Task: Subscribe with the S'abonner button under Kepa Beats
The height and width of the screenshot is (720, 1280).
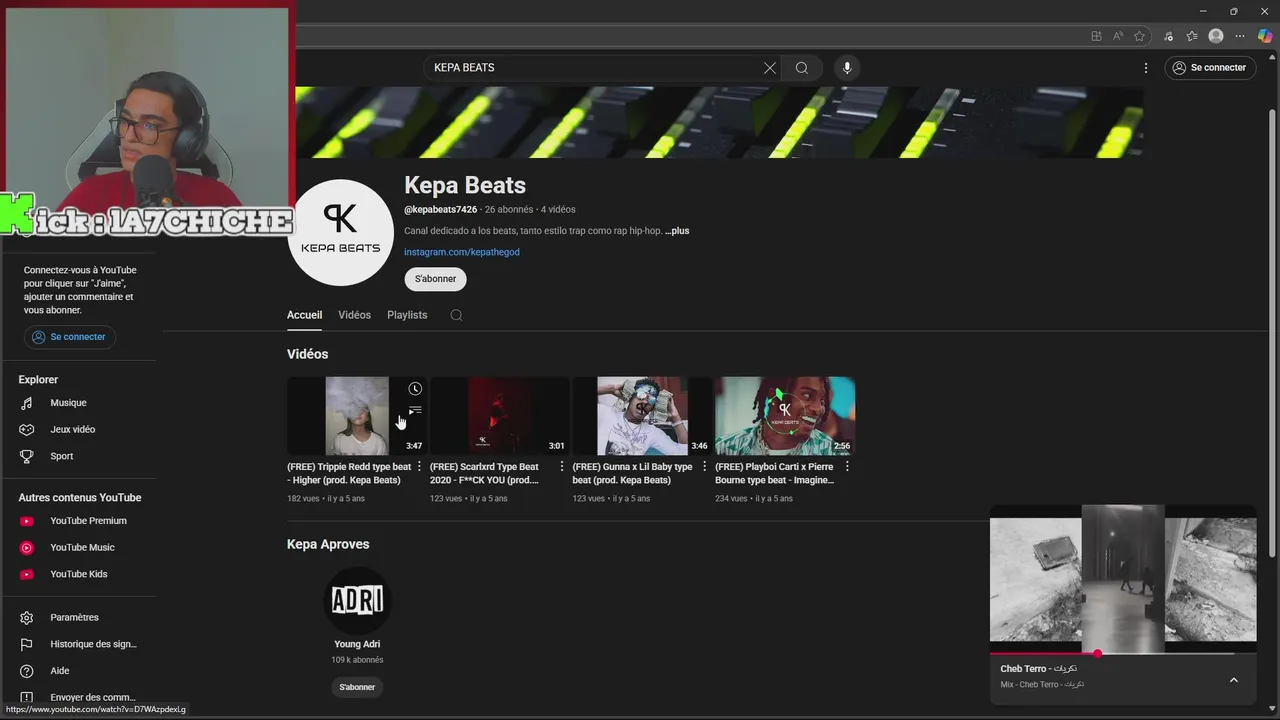Action: click(x=435, y=279)
